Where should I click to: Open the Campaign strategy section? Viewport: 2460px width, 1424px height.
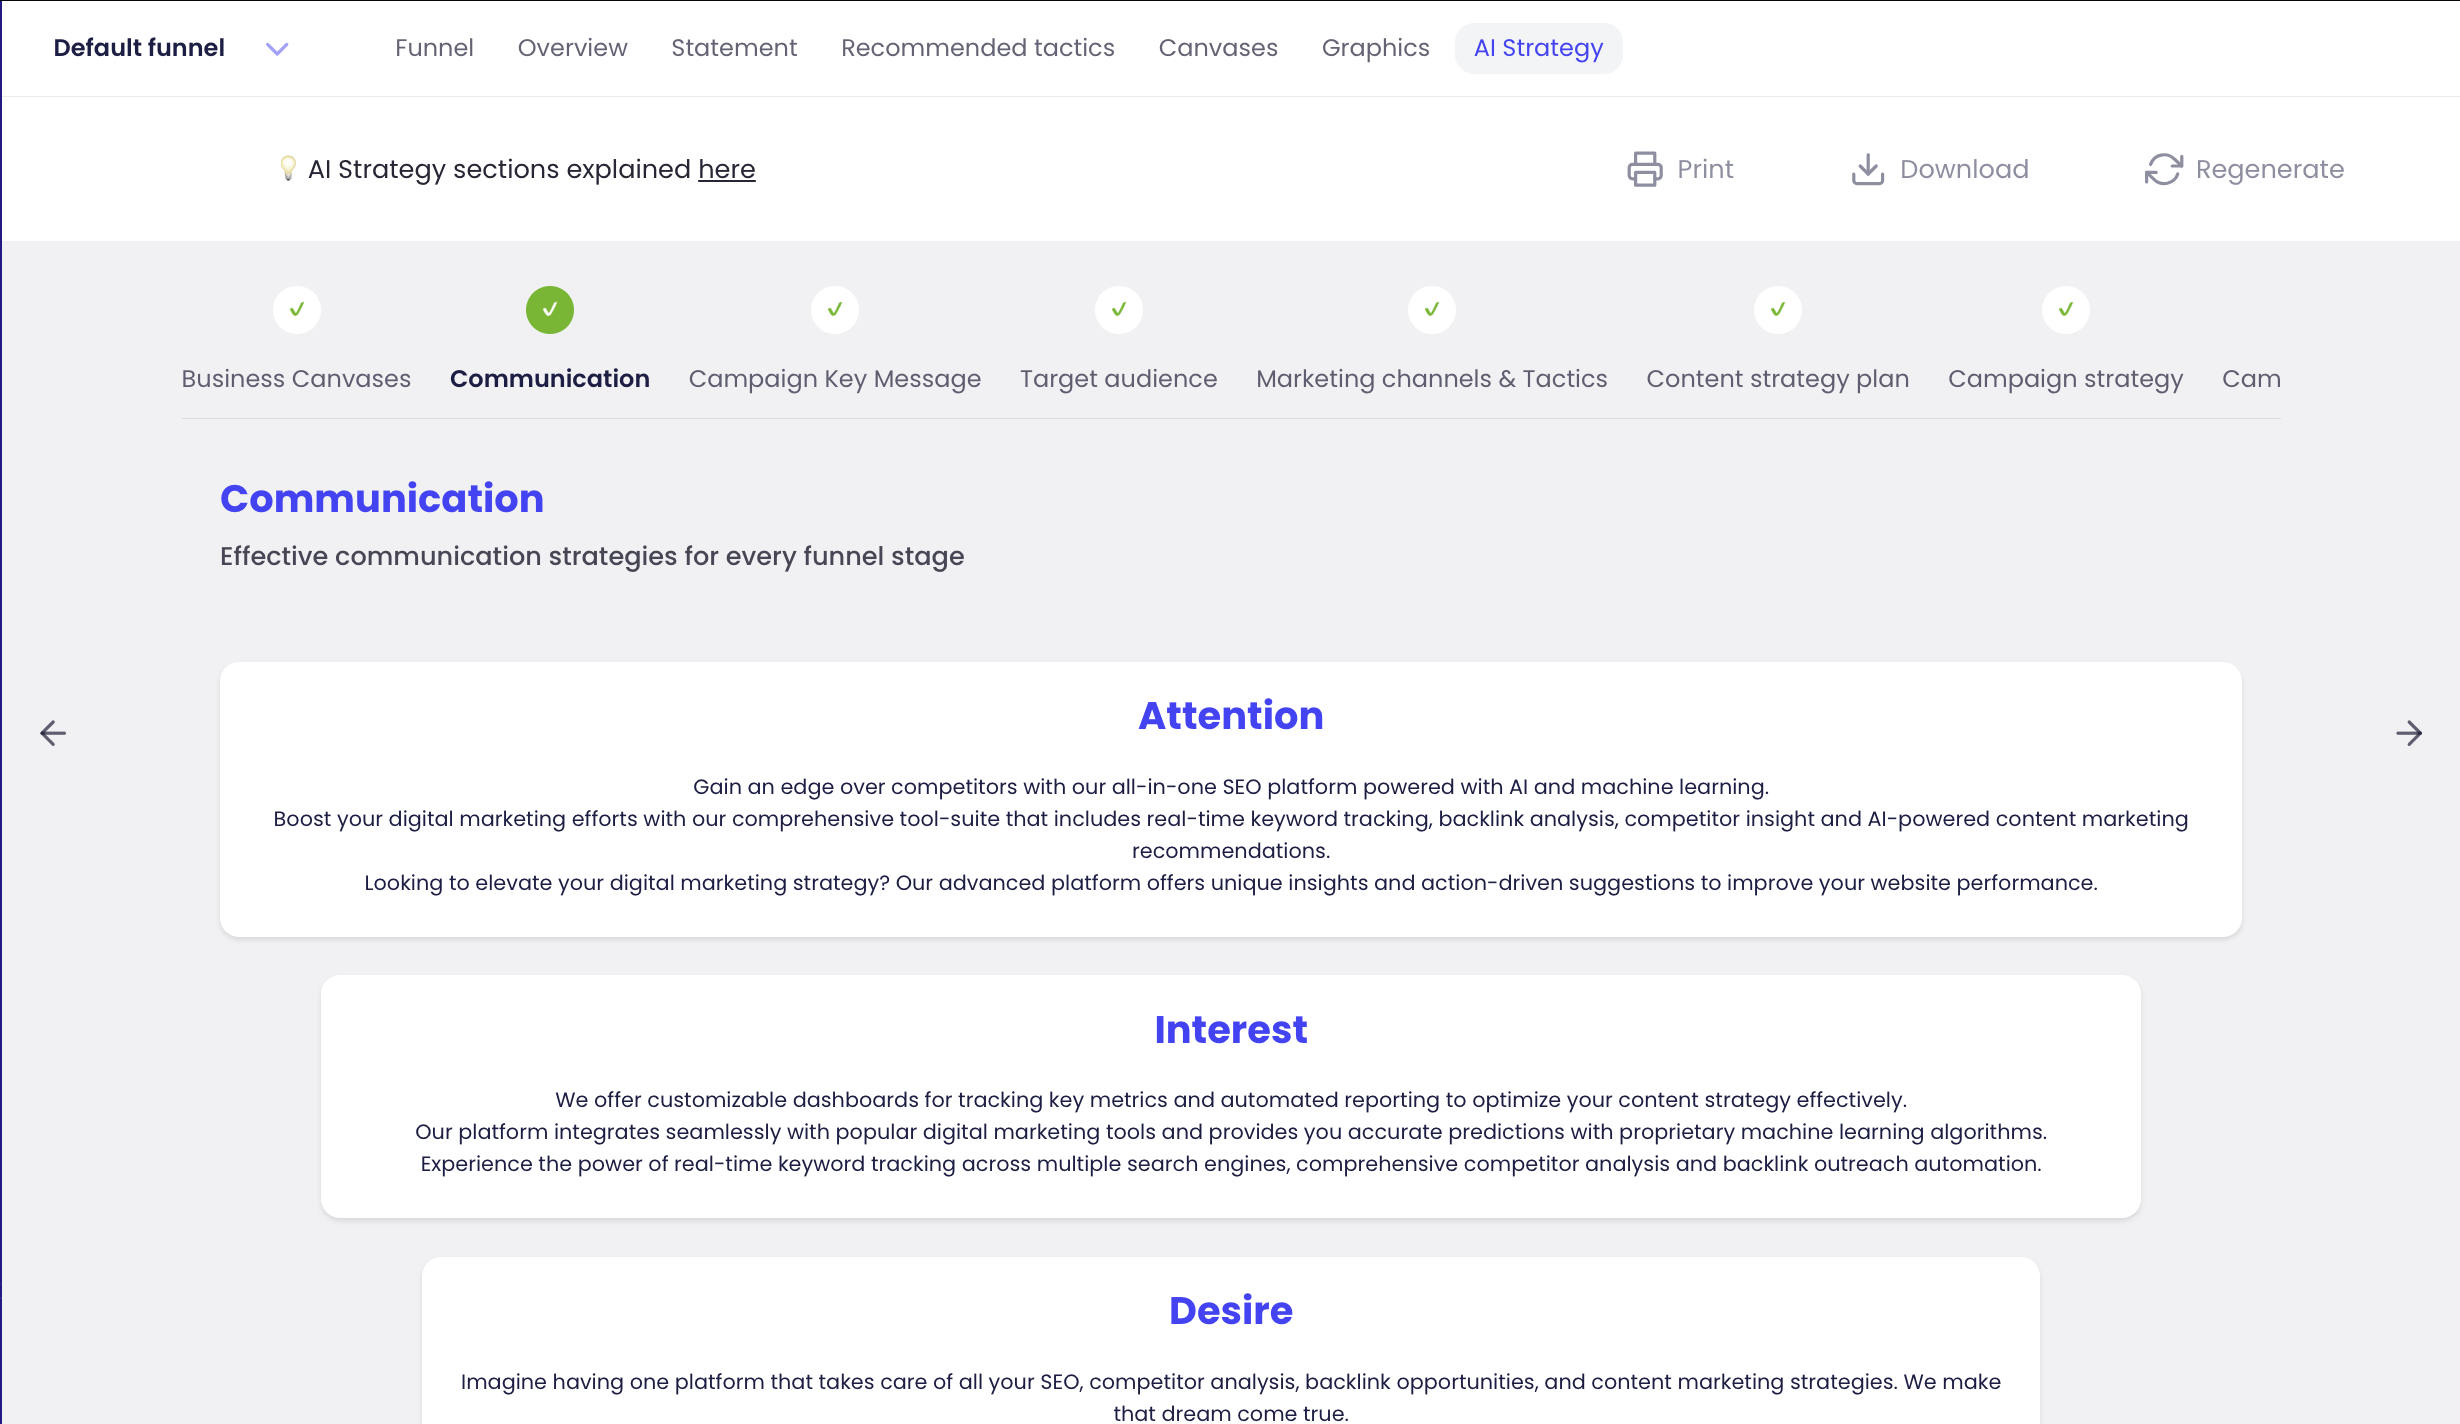point(2065,378)
